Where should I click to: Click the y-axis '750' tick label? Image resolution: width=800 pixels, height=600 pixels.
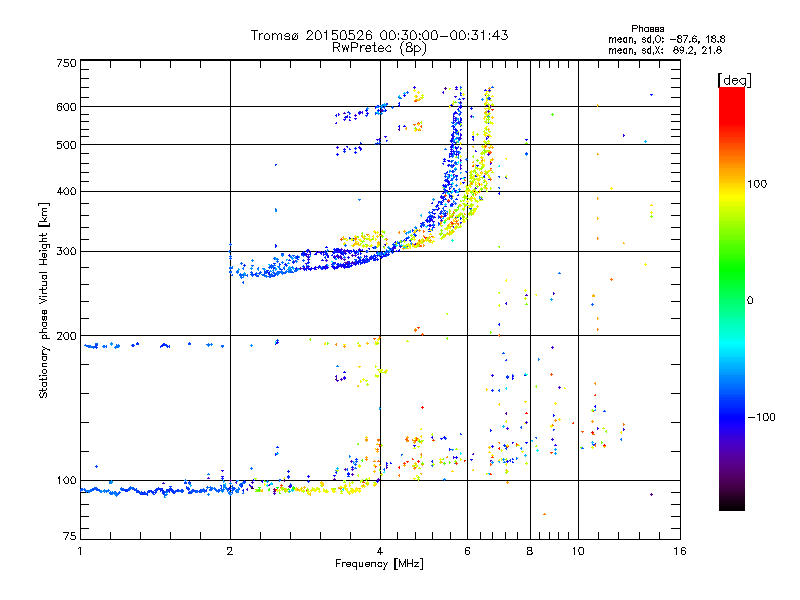tap(66, 63)
